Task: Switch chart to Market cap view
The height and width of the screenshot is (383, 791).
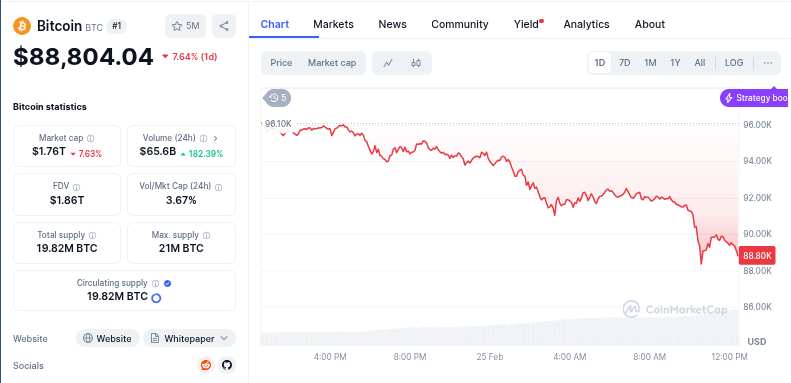Action: click(332, 63)
